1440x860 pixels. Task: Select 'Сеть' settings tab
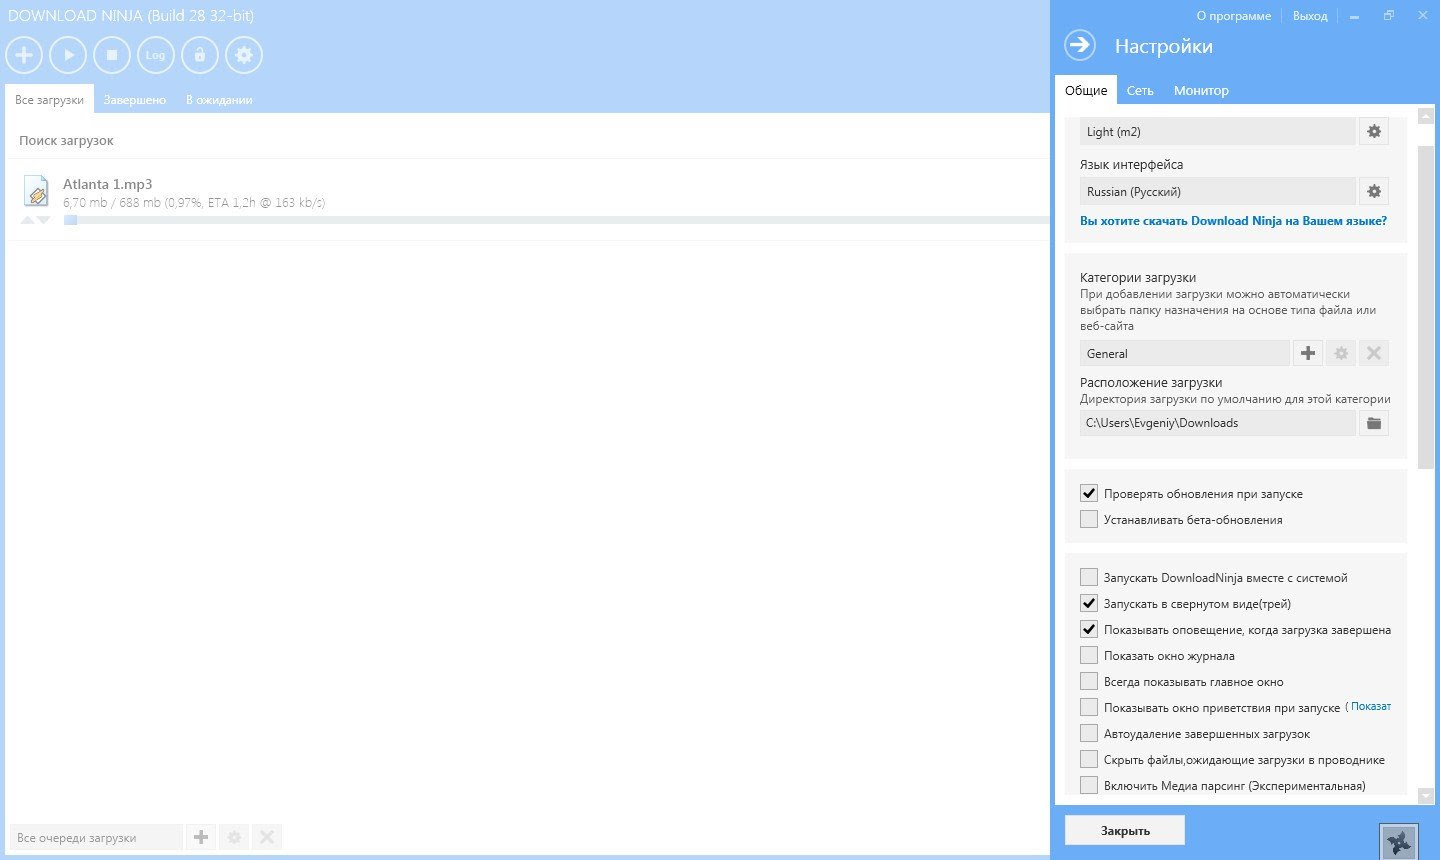[1140, 90]
